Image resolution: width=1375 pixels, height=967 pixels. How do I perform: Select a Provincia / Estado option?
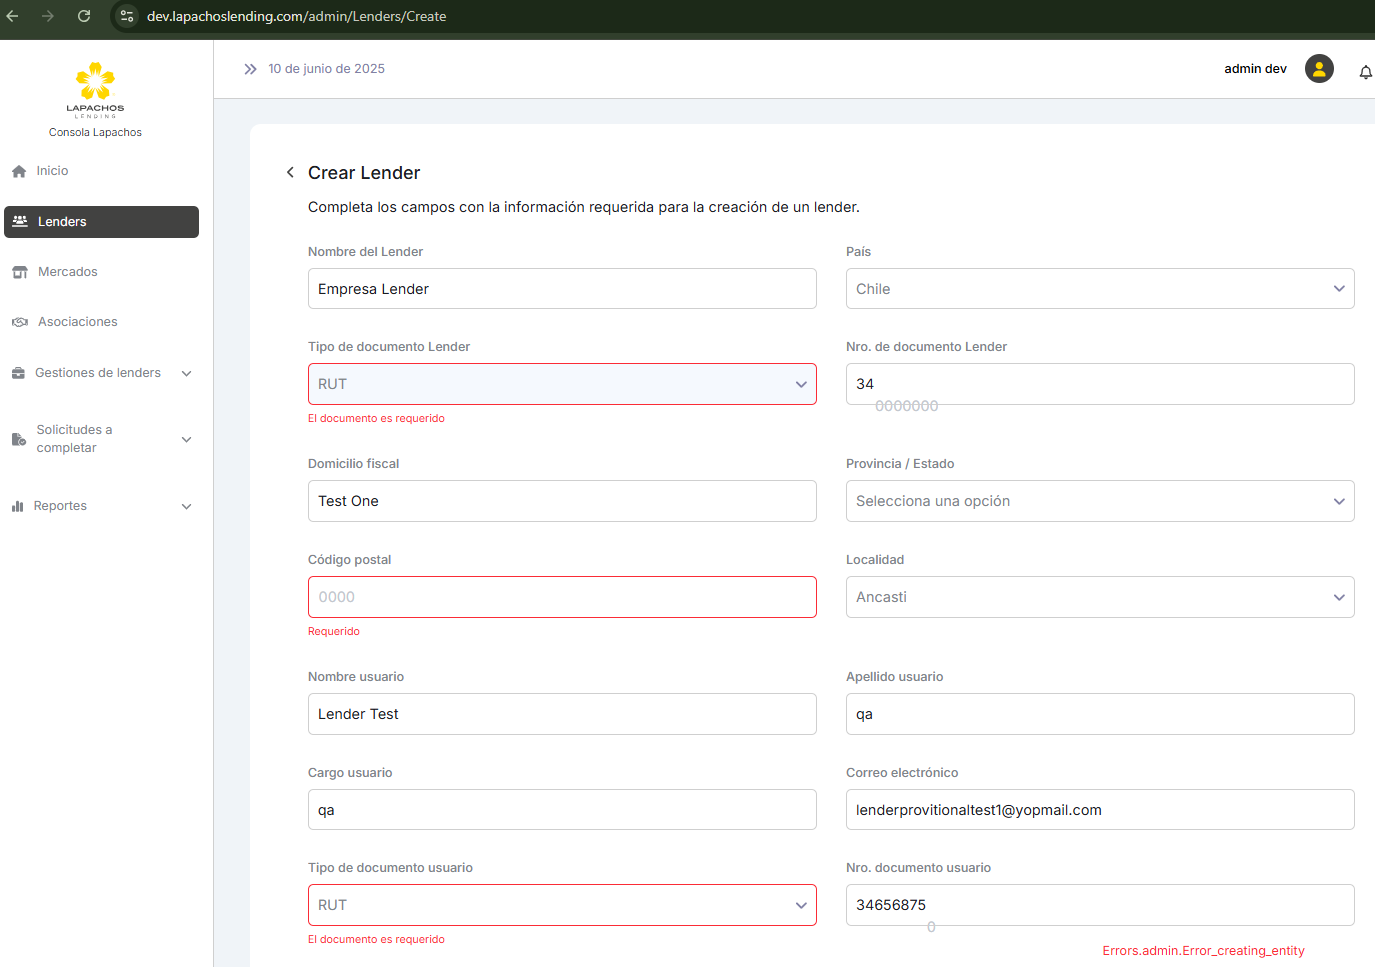(x=1099, y=501)
